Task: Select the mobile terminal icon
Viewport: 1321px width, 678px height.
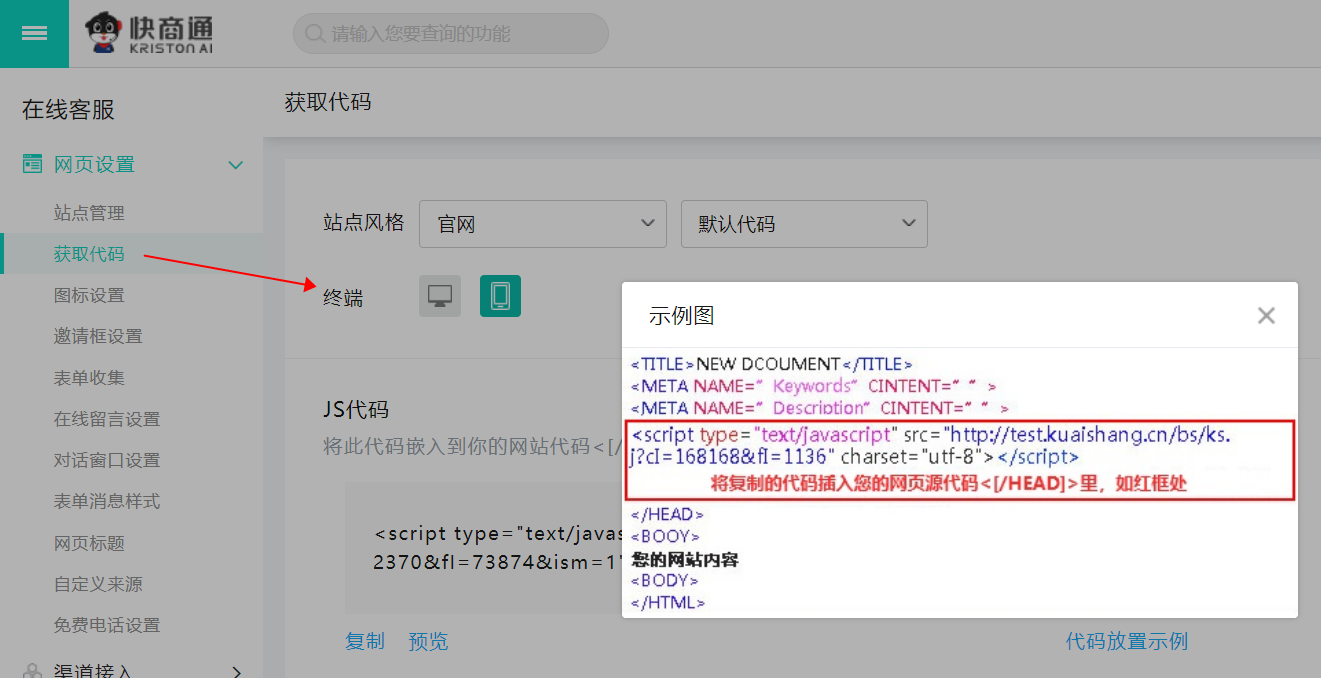Action: pyautogui.click(x=500, y=296)
